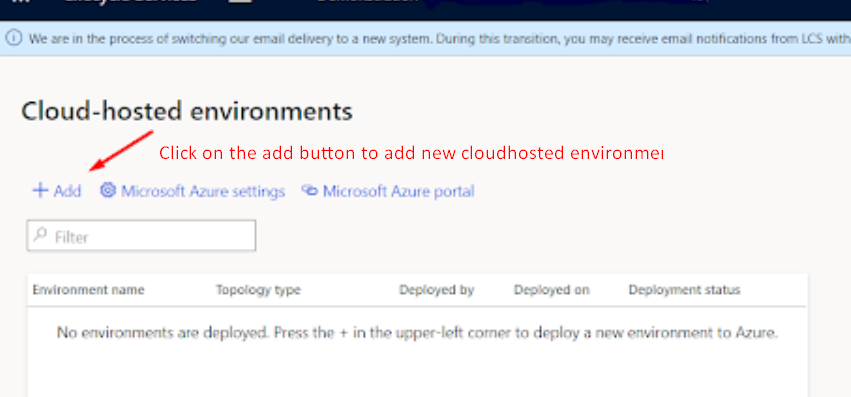Viewport: 851px width, 397px height.
Task: Click the red annotation instruction text
Action: point(411,154)
